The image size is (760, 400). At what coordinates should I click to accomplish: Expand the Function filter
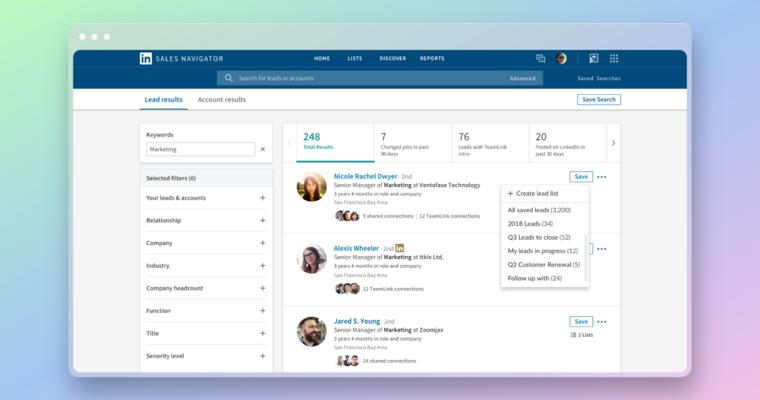(x=263, y=311)
